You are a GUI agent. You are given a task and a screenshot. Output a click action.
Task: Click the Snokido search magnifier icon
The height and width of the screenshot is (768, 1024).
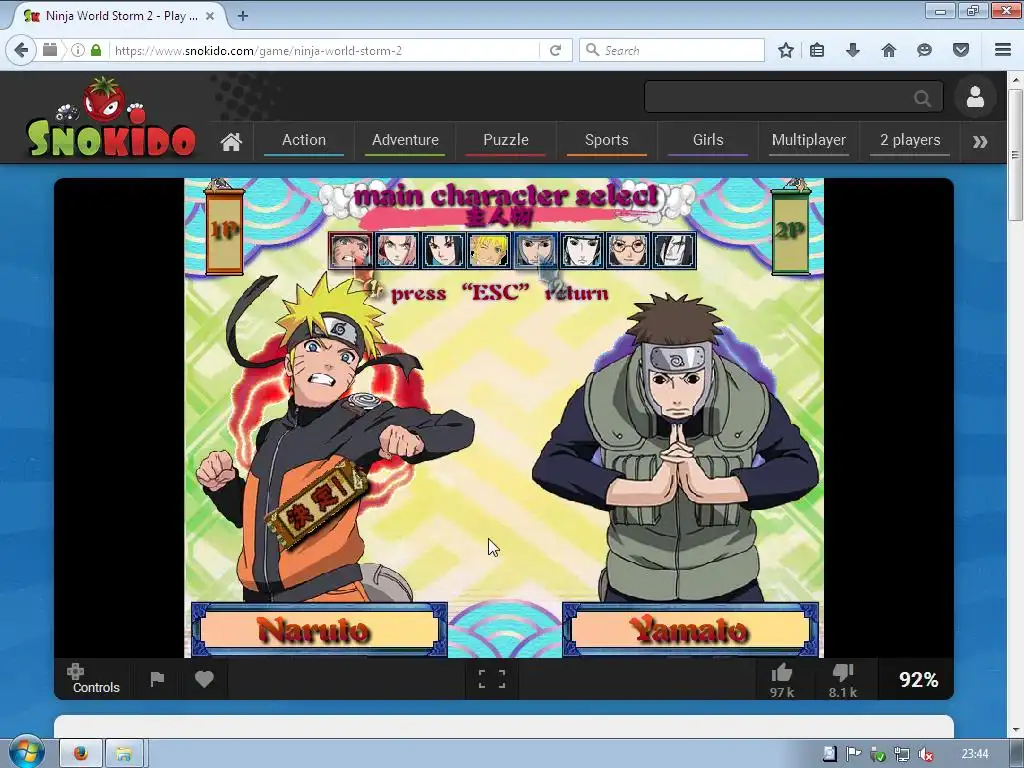pyautogui.click(x=922, y=99)
